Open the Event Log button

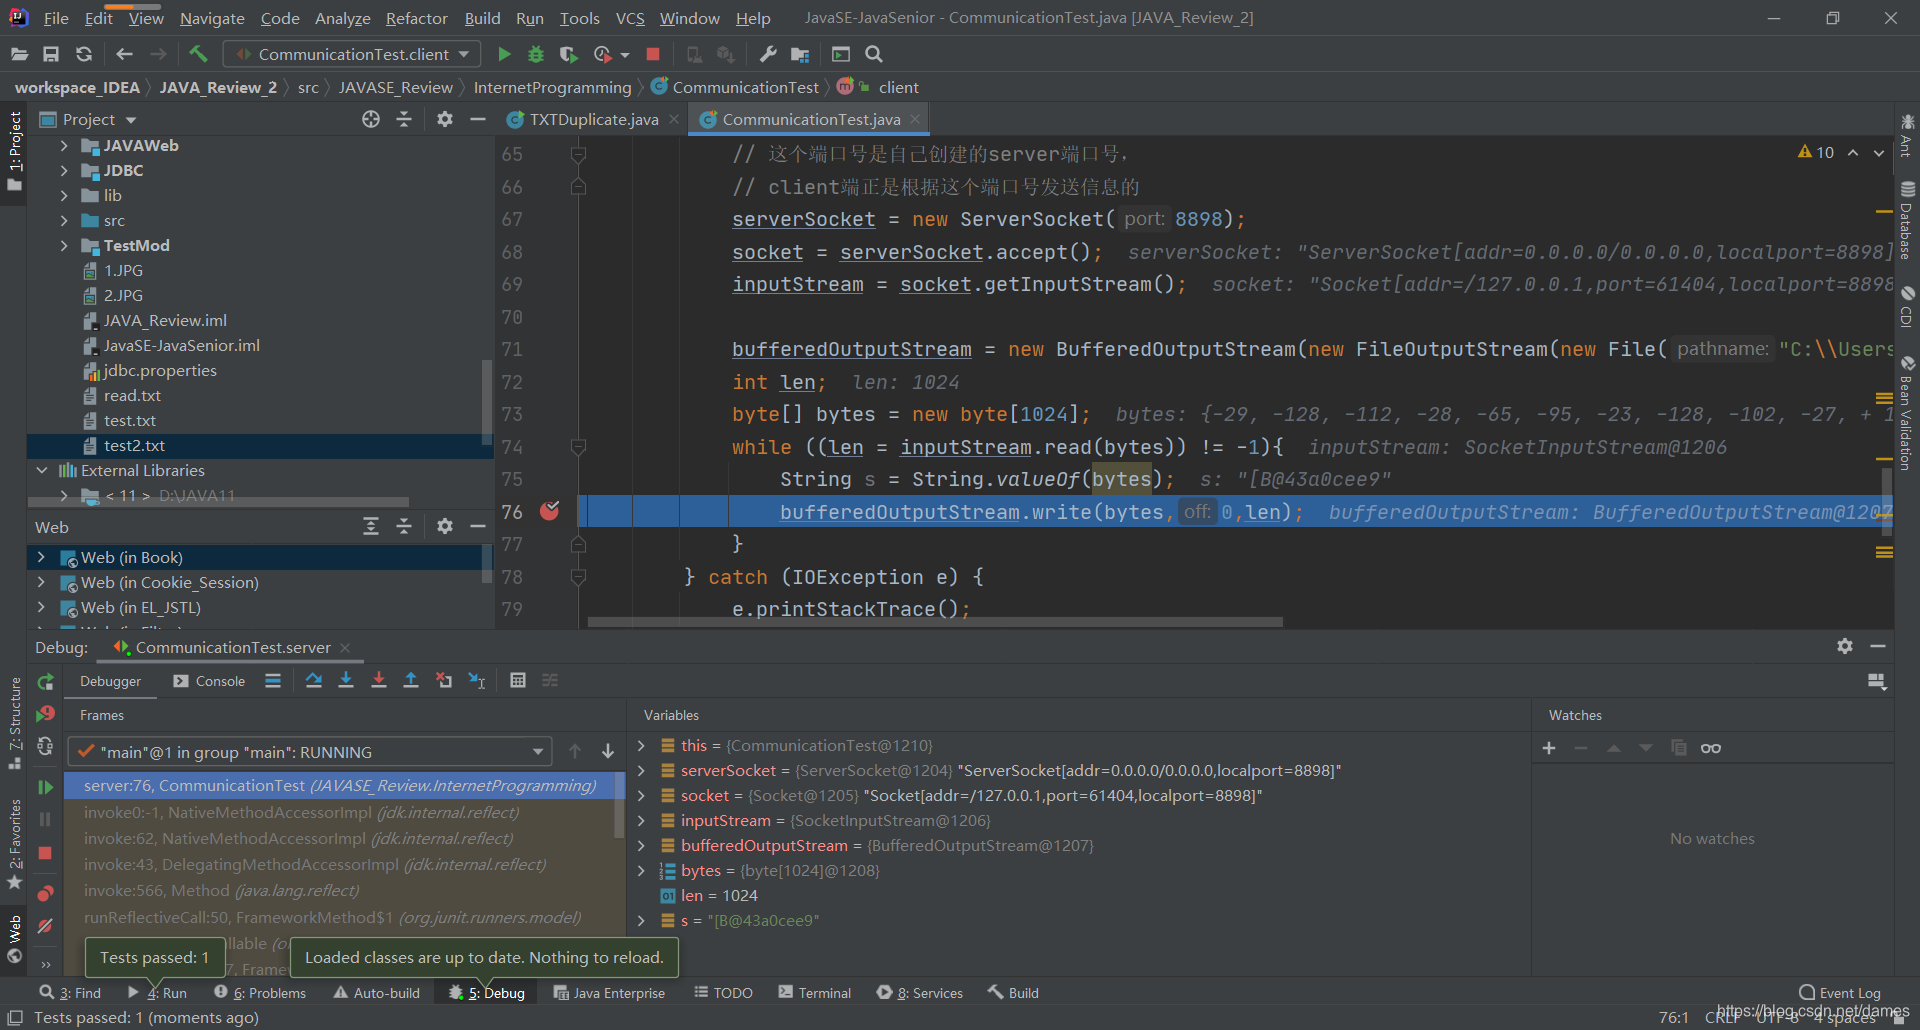click(1840, 993)
